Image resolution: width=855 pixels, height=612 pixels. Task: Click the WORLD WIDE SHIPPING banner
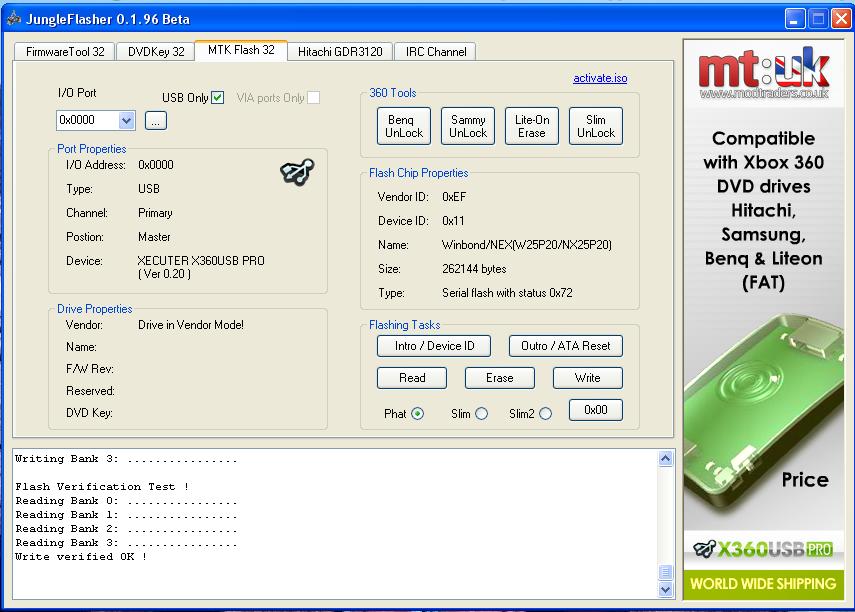(763, 584)
